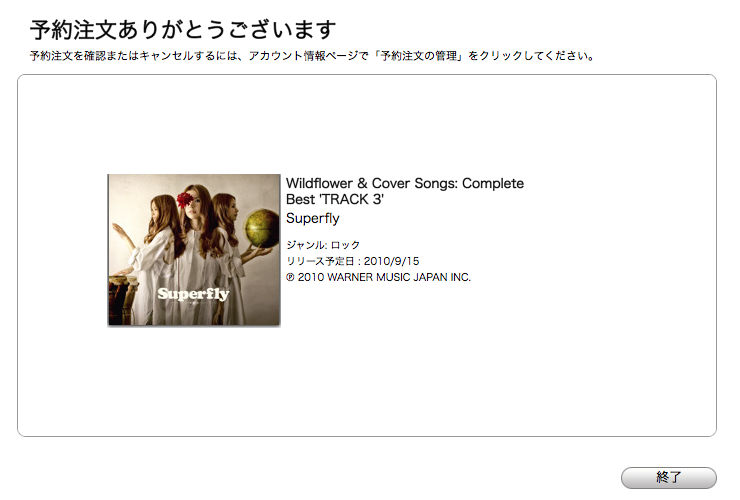740x500 pixels.
Task: Click the 終了 button to finish
Action: pyautogui.click(x=668, y=477)
